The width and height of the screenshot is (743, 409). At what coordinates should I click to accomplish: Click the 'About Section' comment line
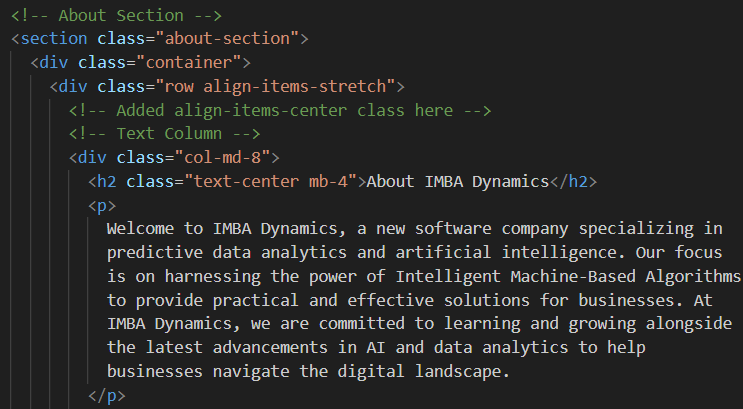(x=117, y=16)
